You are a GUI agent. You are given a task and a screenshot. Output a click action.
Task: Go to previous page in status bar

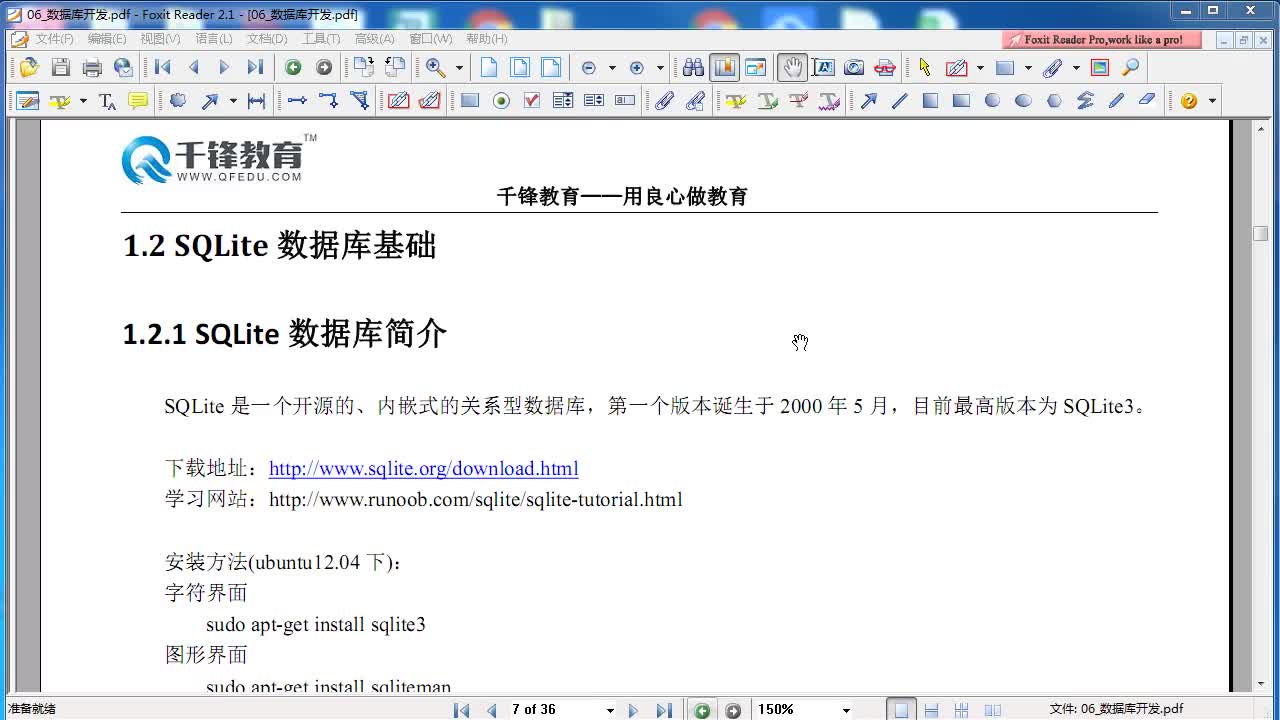(492, 710)
